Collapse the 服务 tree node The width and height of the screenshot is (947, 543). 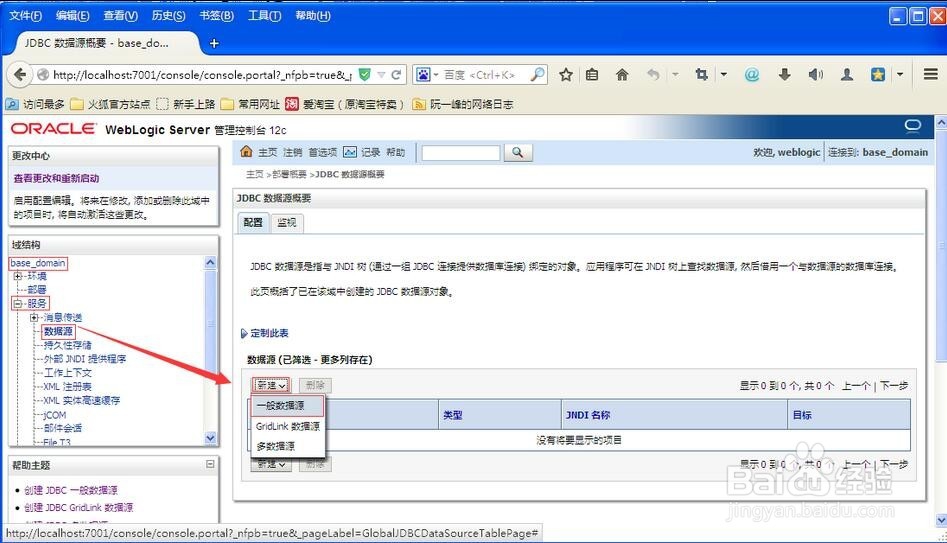tap(18, 303)
